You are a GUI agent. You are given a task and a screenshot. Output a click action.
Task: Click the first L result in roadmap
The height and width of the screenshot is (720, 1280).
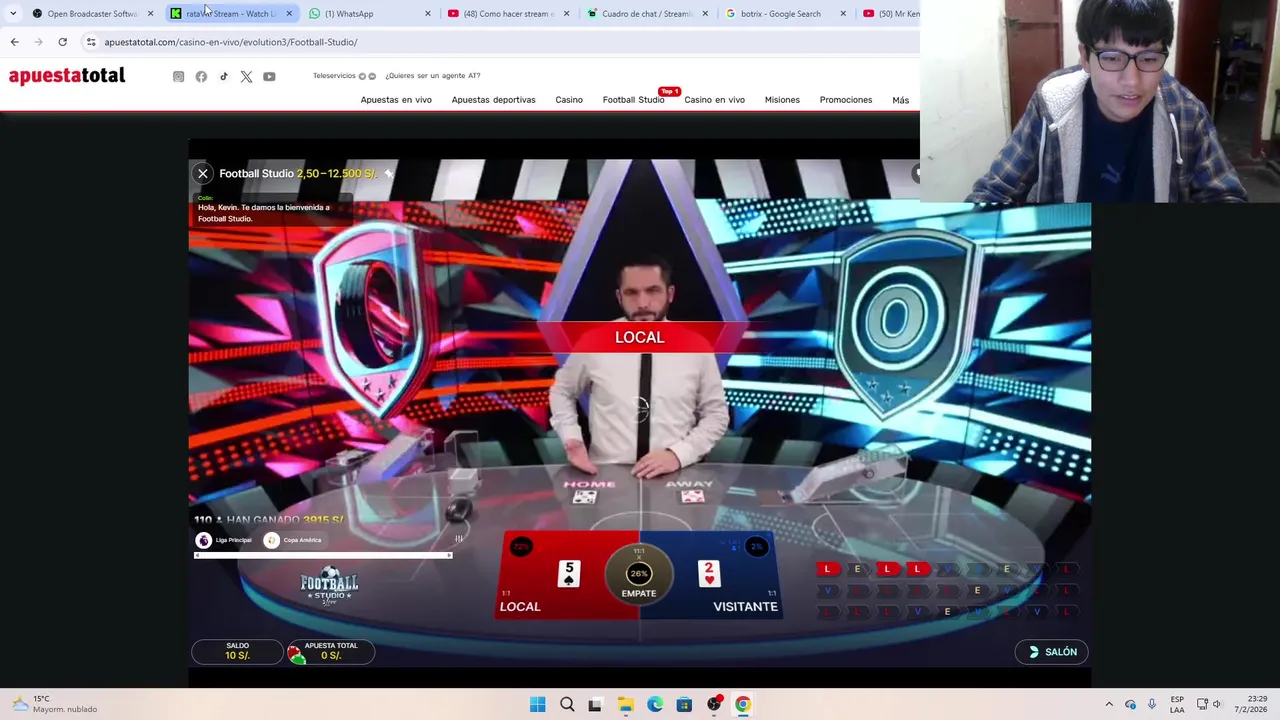(x=827, y=569)
